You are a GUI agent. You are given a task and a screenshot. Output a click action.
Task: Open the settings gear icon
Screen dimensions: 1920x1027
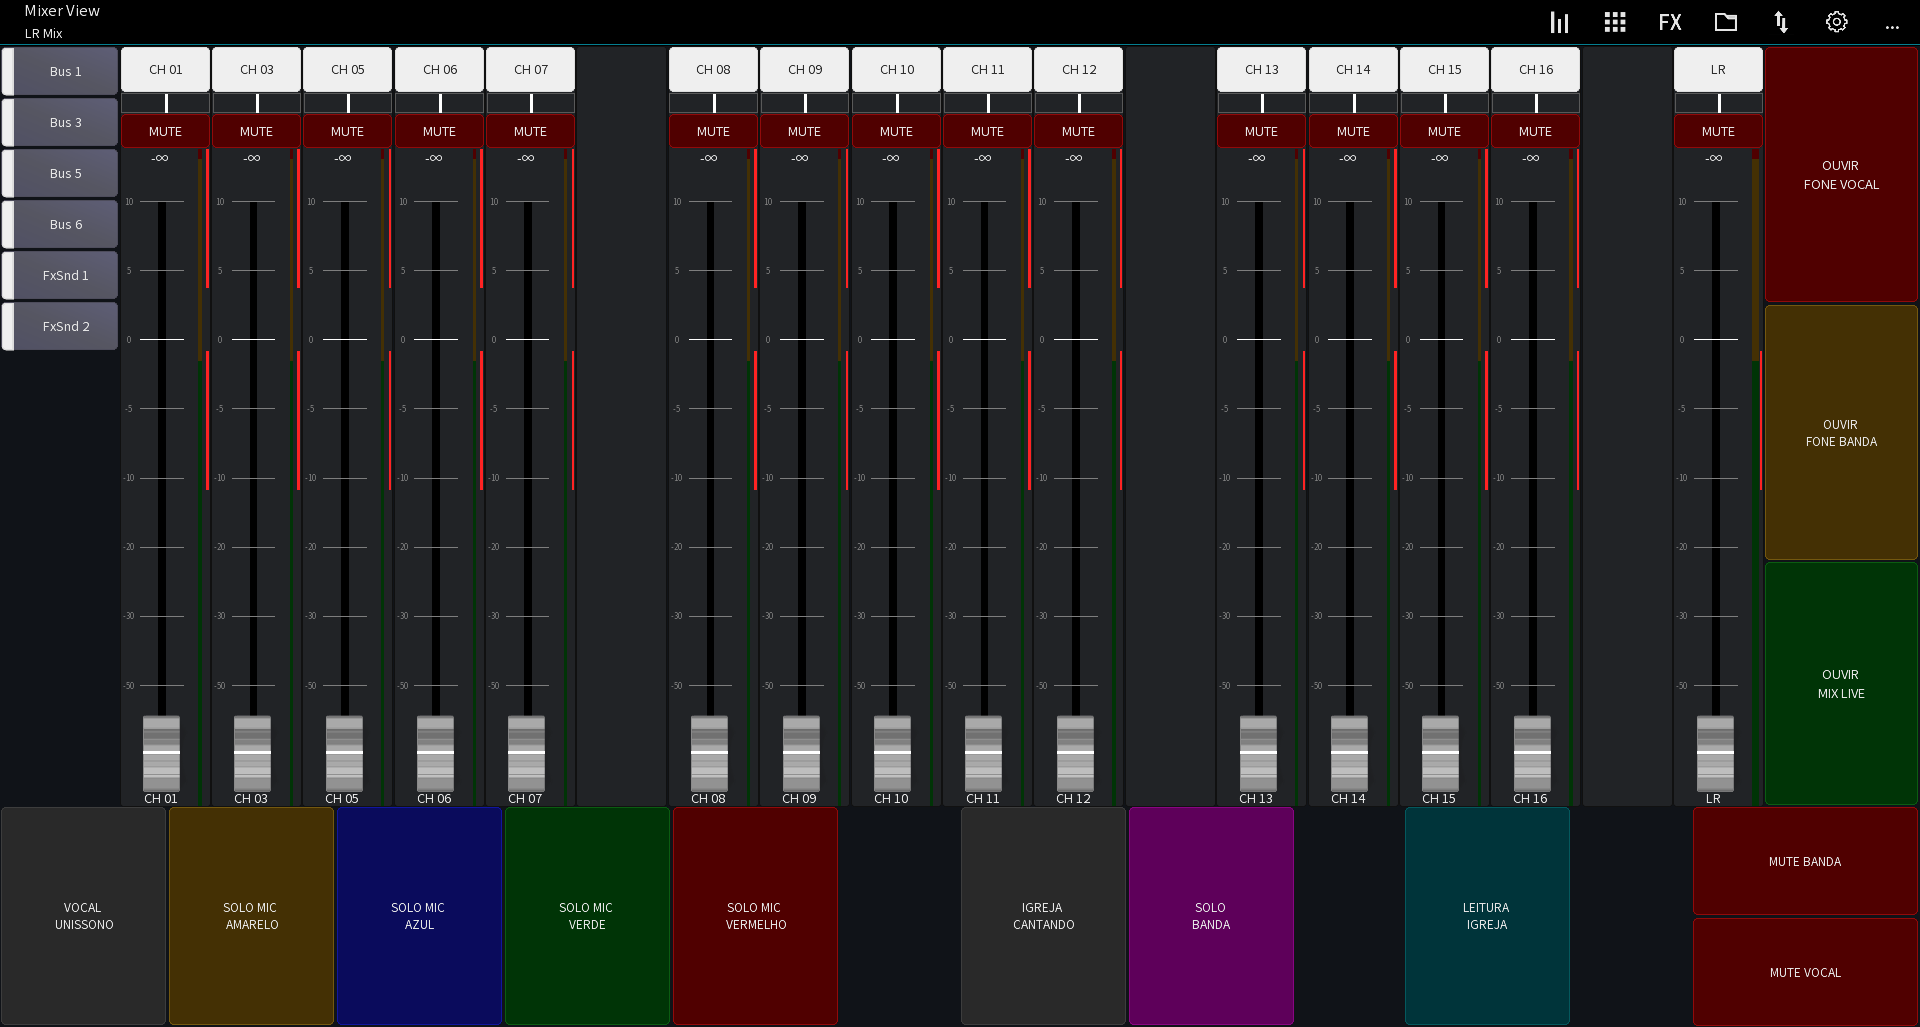(1836, 21)
